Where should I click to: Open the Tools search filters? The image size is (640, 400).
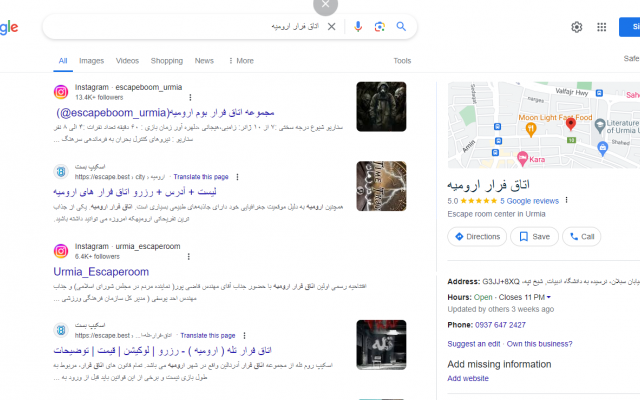point(402,61)
